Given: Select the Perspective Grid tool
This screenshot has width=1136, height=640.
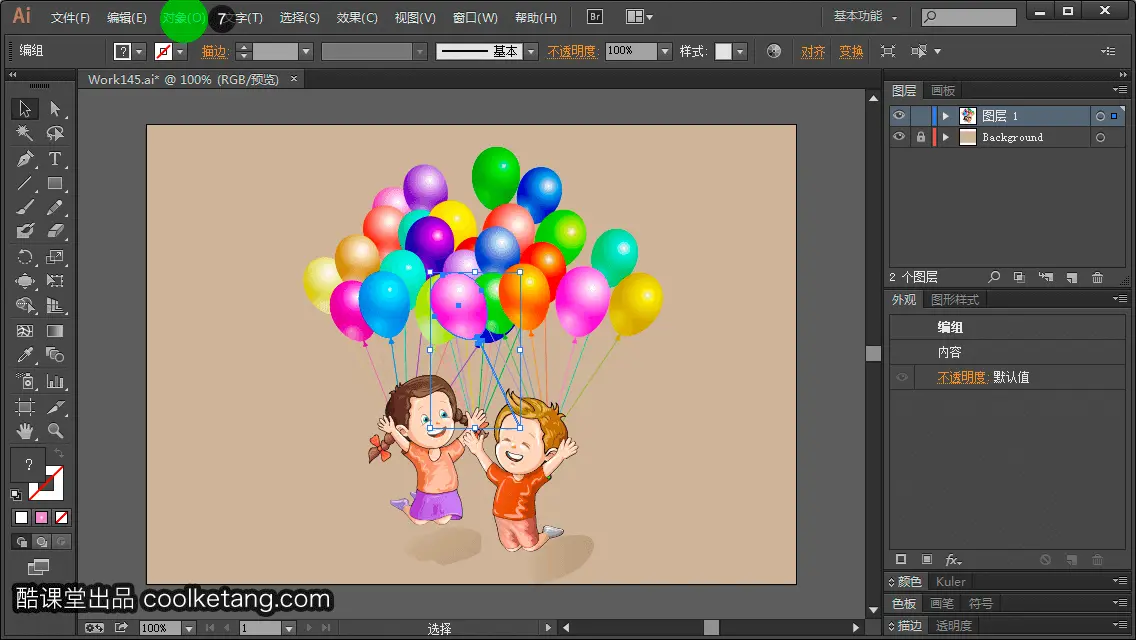Looking at the screenshot, I should 55,306.
